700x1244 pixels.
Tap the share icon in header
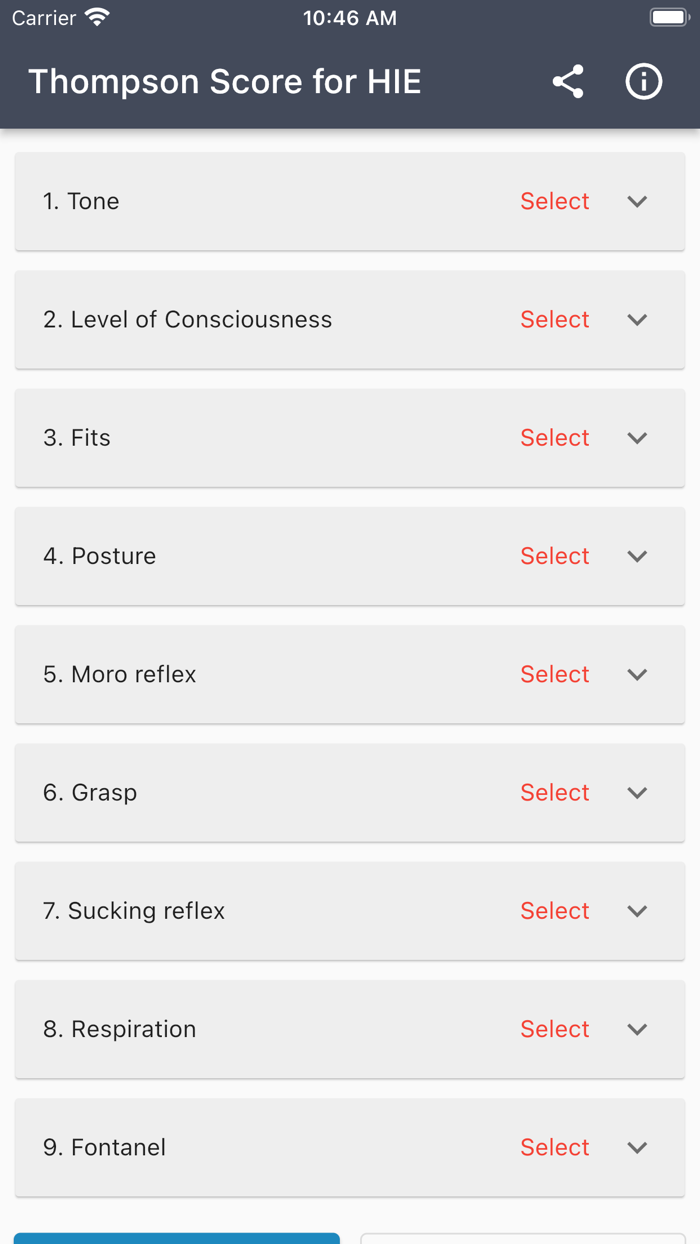pos(568,82)
